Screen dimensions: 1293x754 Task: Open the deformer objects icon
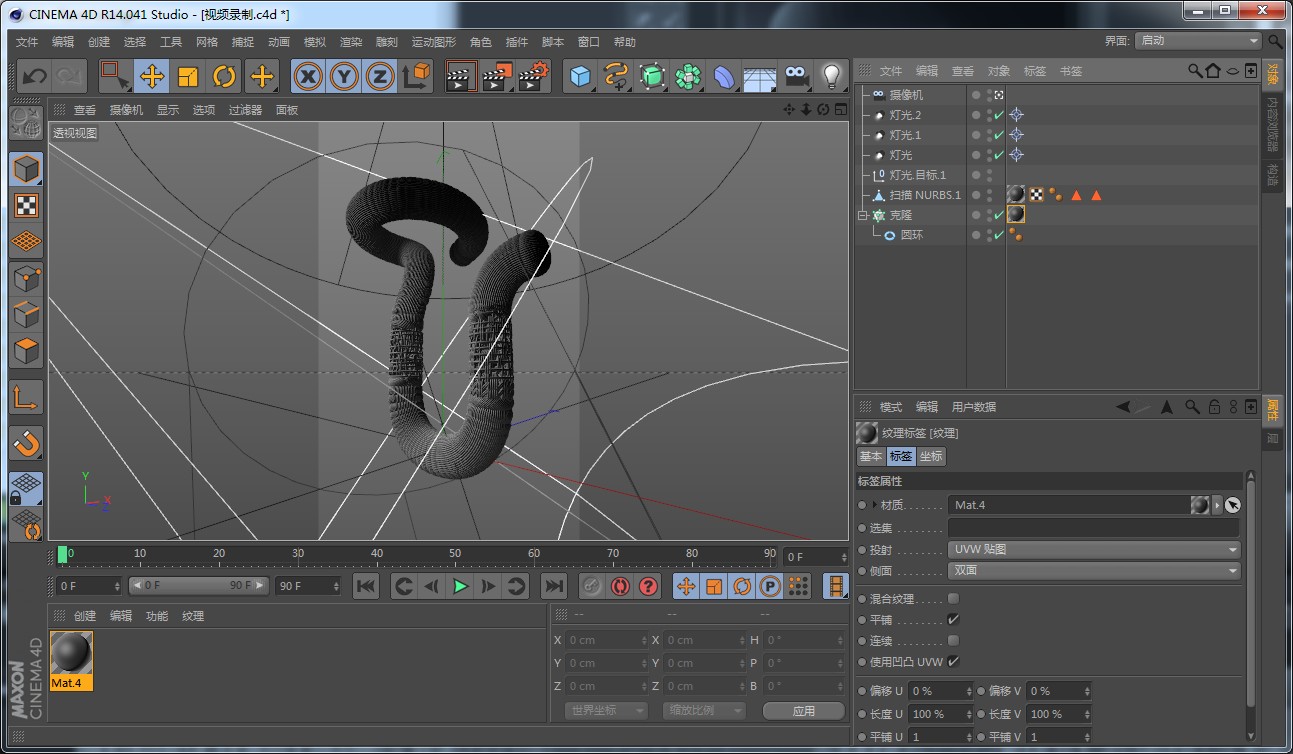[724, 76]
